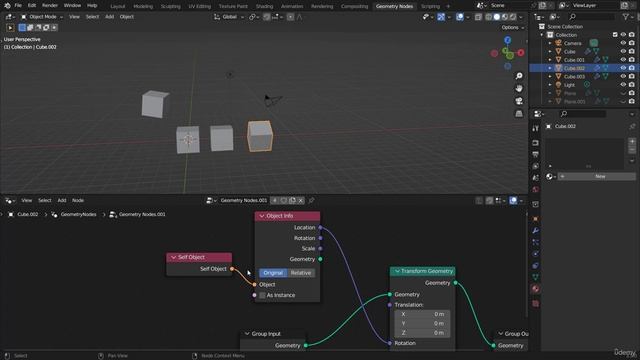The height and width of the screenshot is (360, 640).
Task: Open the Tool properties tab icon
Action: pyautogui.click(x=536, y=128)
